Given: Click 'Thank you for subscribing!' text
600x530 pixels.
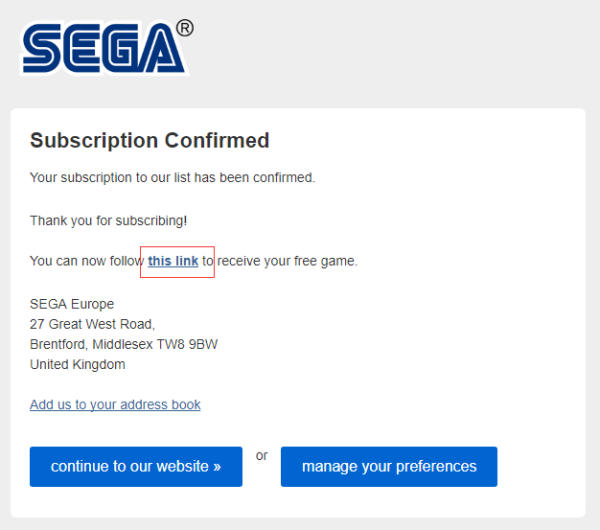Looking at the screenshot, I should 108,221.
